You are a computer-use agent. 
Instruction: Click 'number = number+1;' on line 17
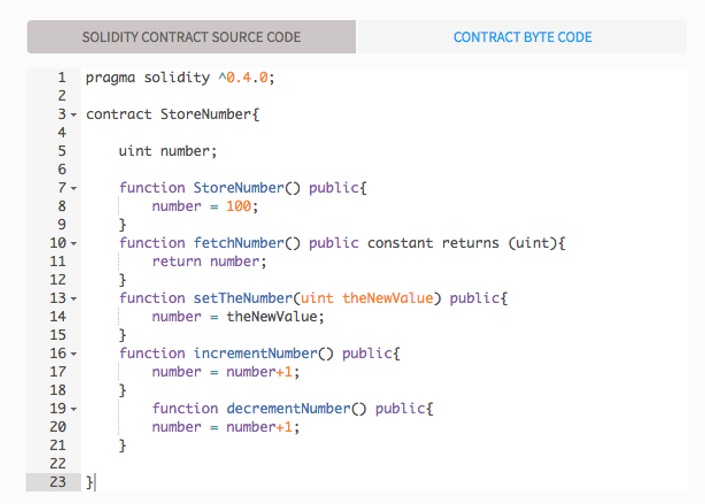pyautogui.click(x=226, y=372)
